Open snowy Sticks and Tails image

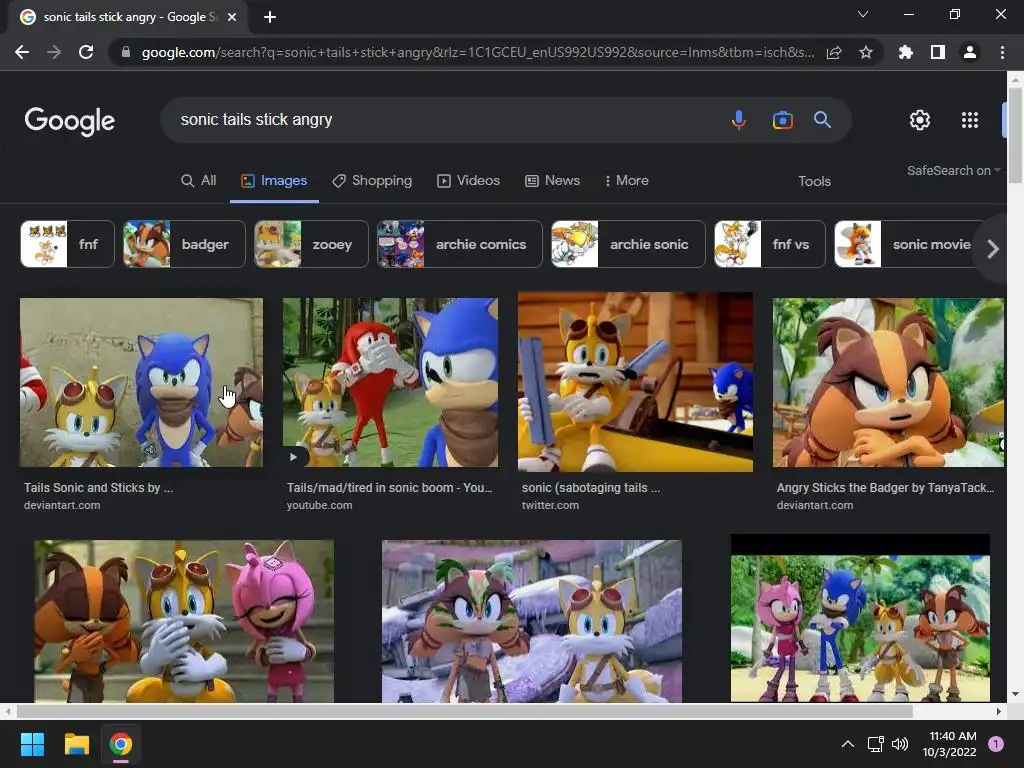pos(532,621)
